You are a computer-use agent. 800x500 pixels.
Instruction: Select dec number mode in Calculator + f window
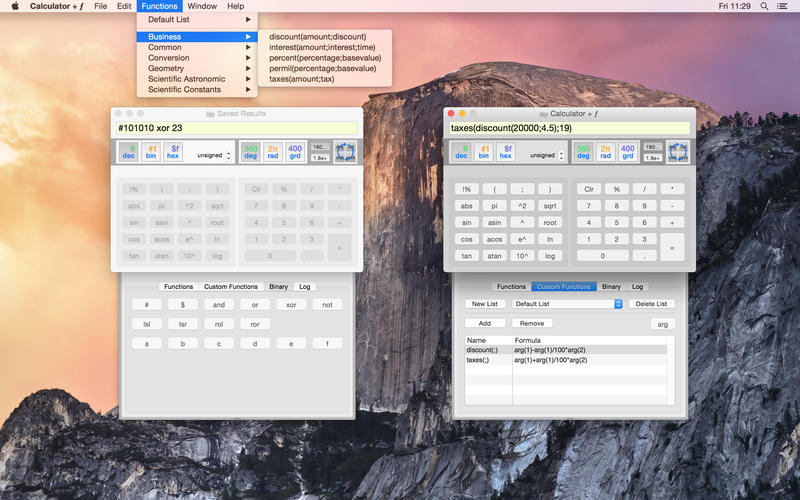(x=461, y=152)
